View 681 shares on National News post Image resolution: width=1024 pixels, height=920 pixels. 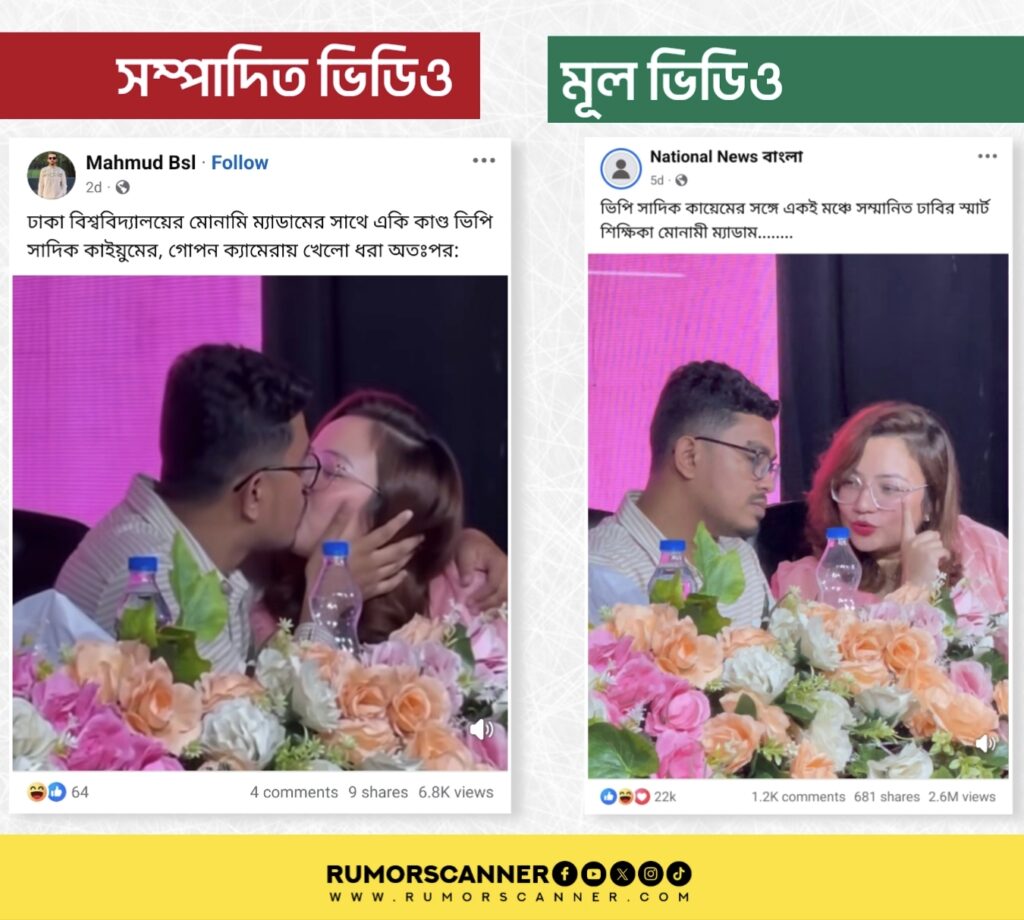(886, 797)
